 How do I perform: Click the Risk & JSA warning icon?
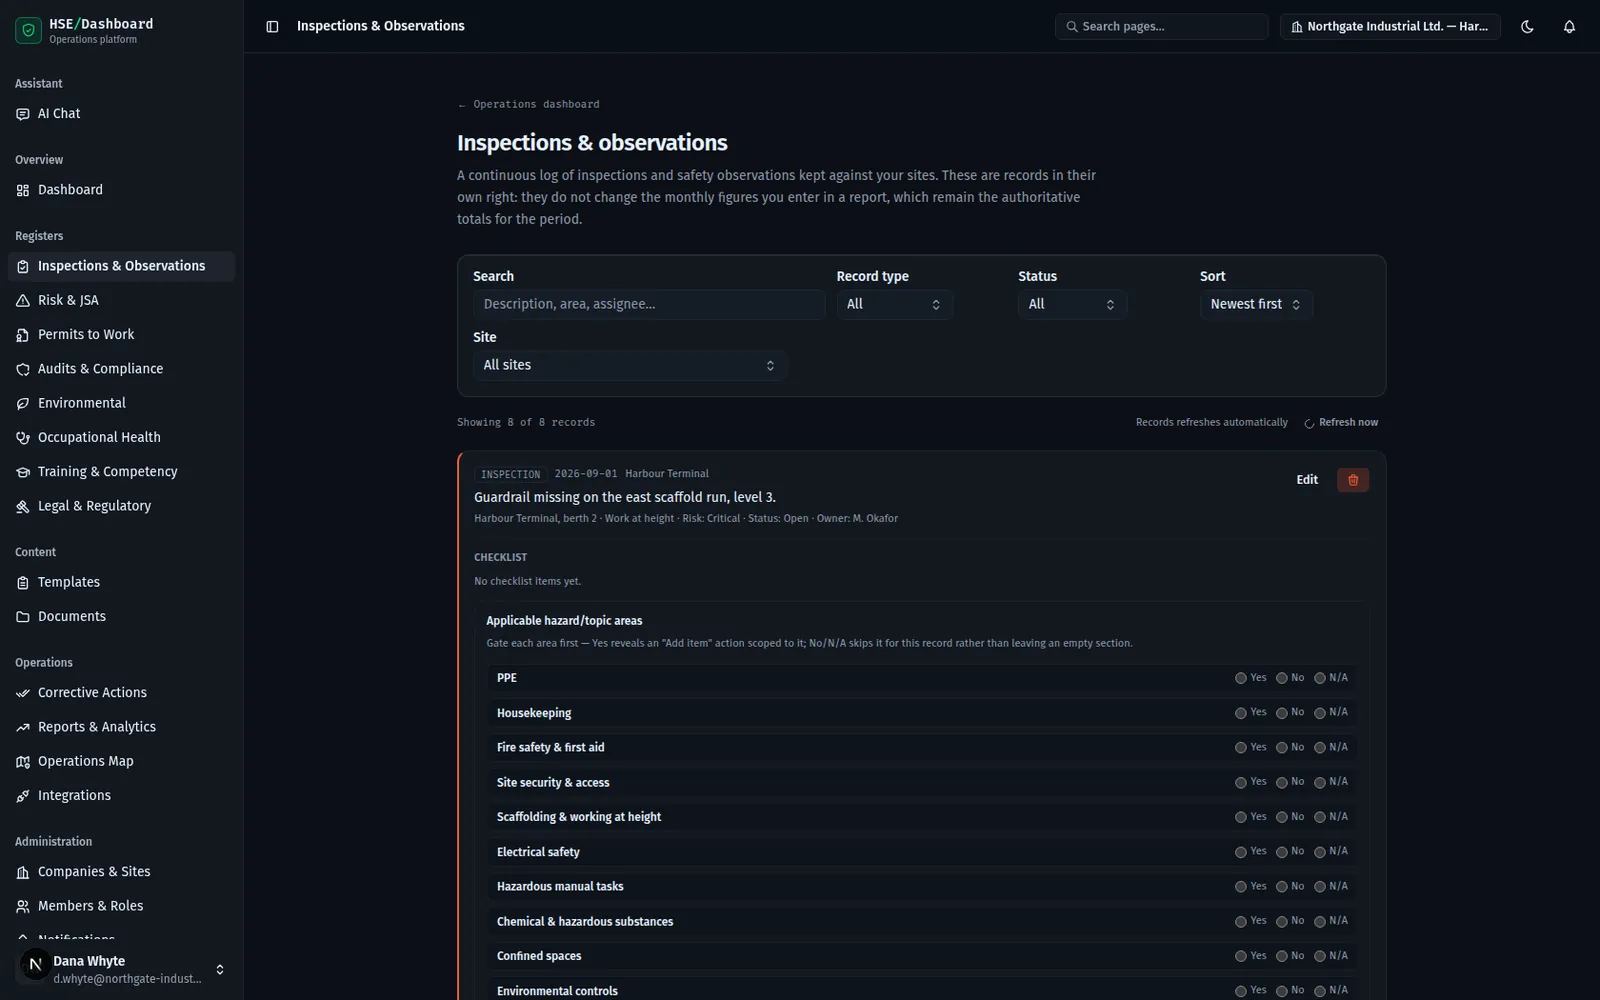coord(23,300)
